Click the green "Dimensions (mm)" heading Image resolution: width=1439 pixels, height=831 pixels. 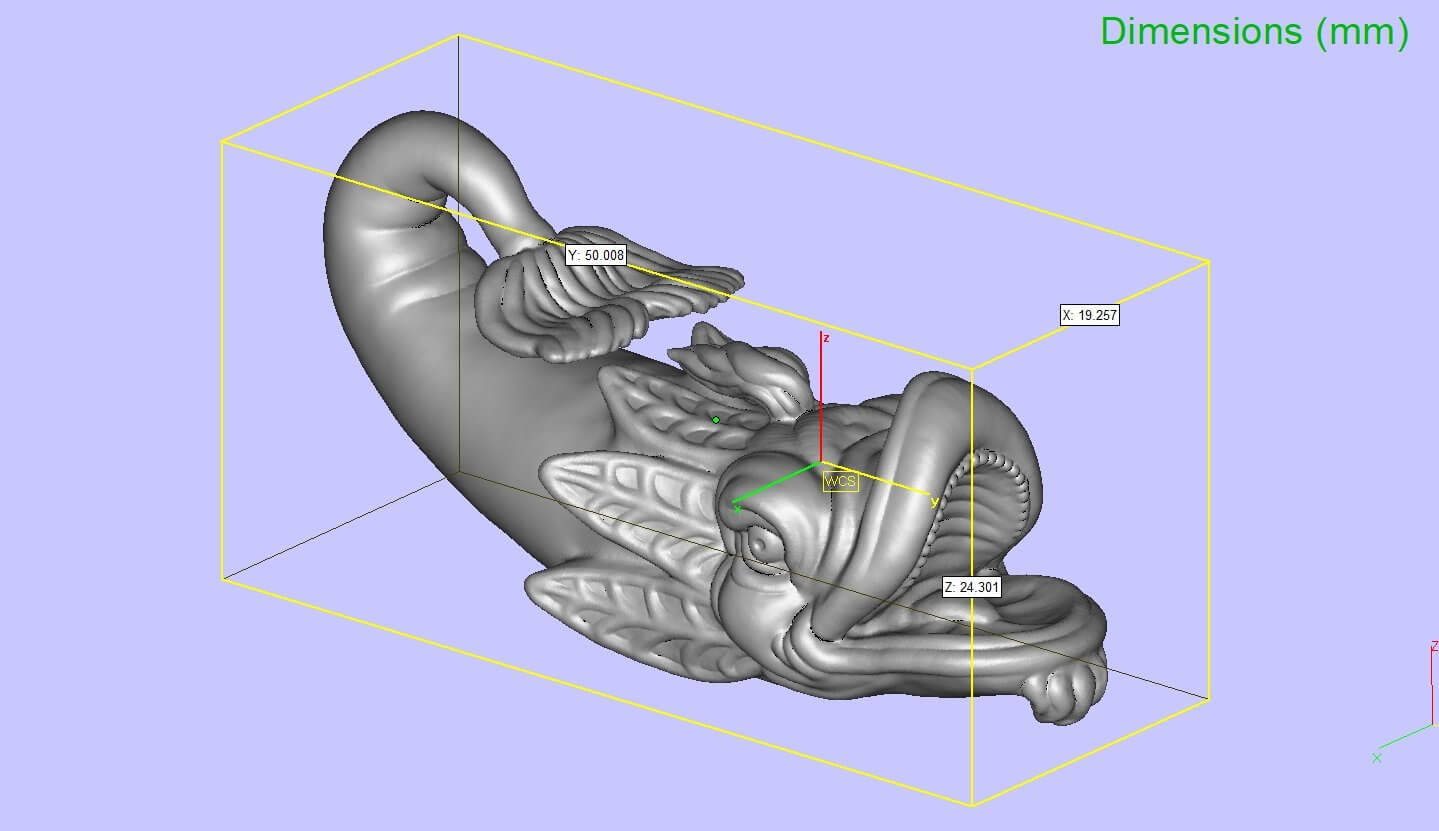pos(1254,32)
